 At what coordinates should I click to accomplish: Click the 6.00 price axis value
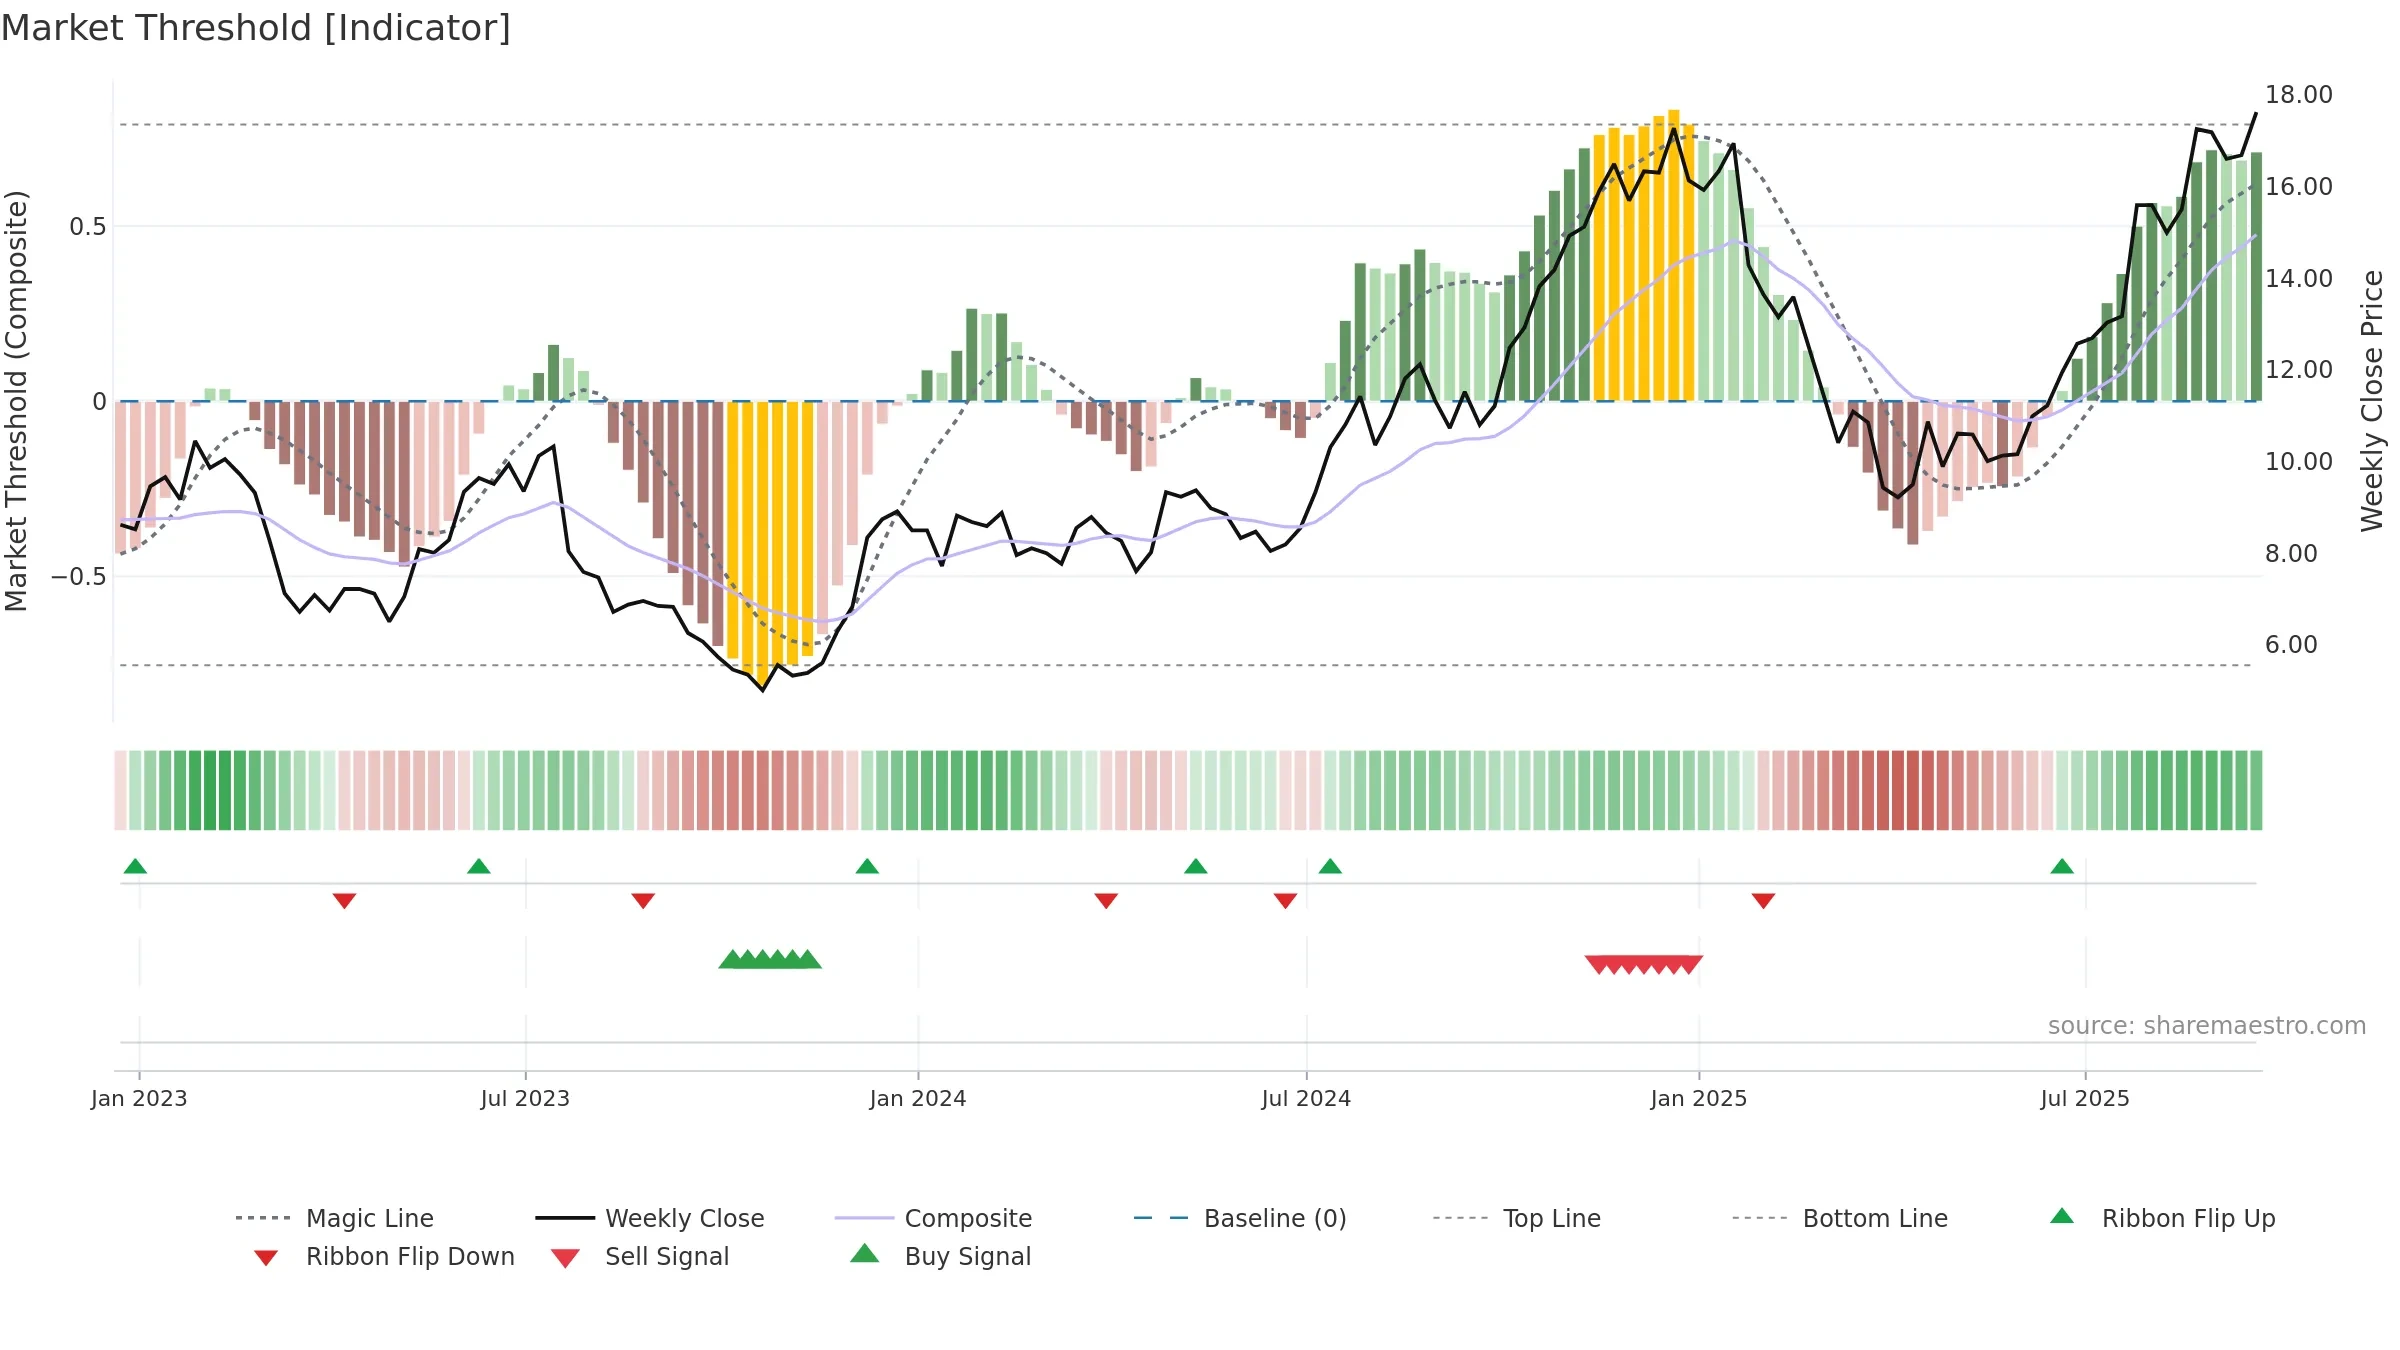click(x=2291, y=645)
